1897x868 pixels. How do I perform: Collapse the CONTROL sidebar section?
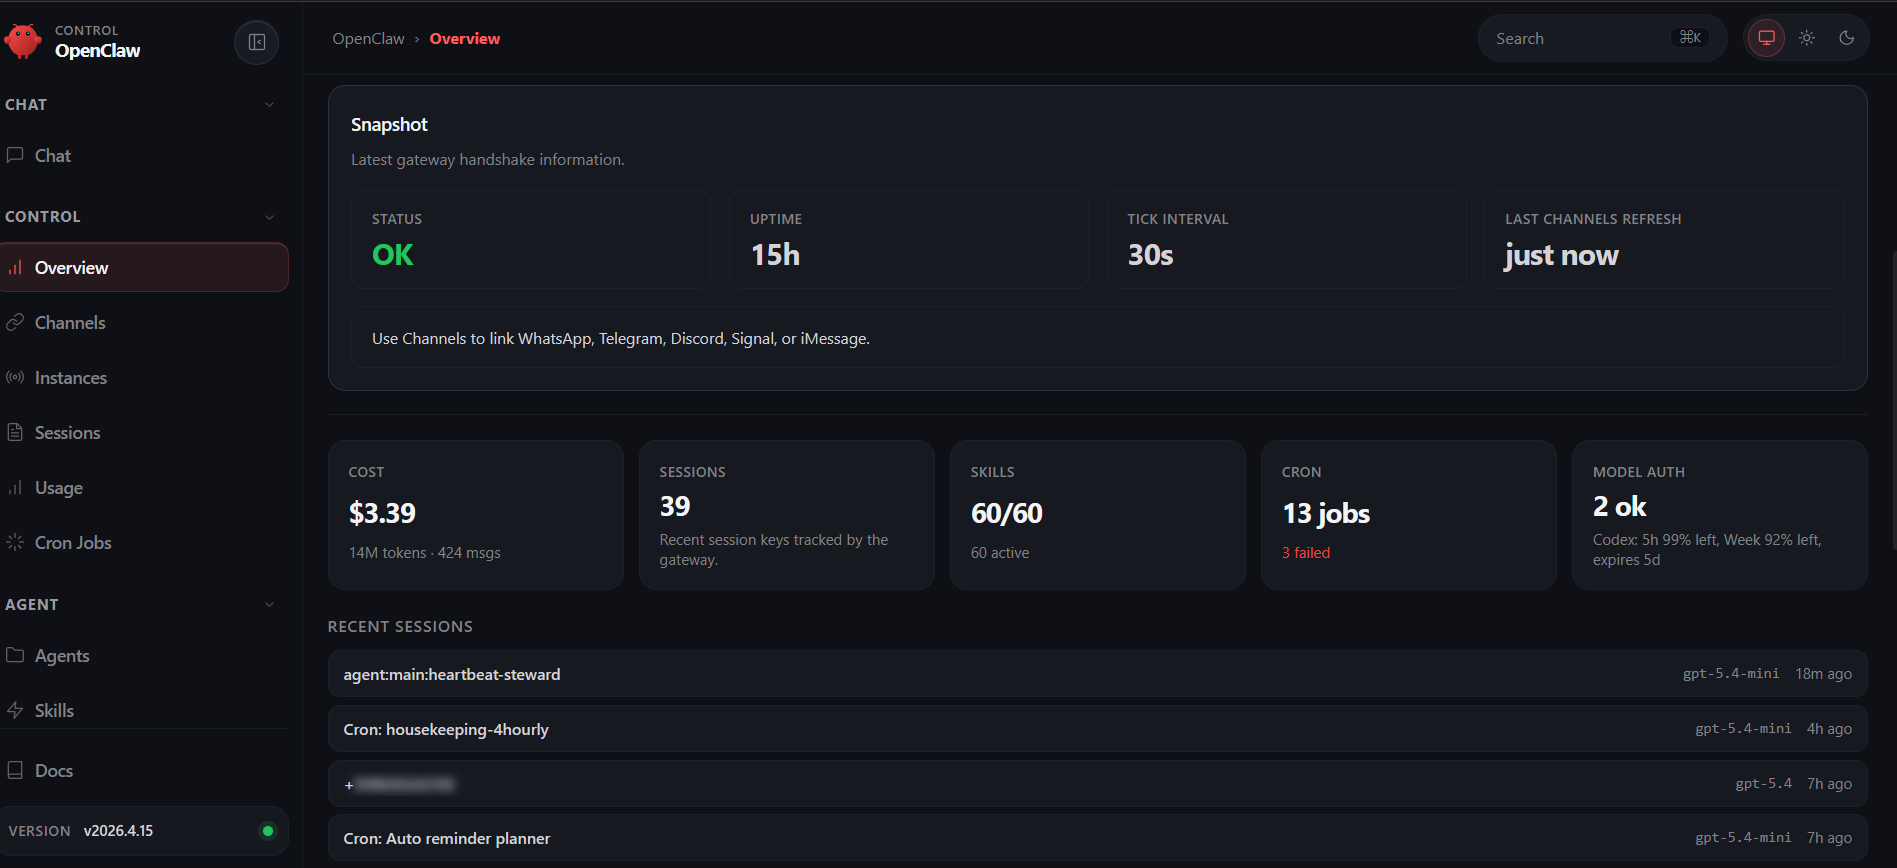(269, 217)
